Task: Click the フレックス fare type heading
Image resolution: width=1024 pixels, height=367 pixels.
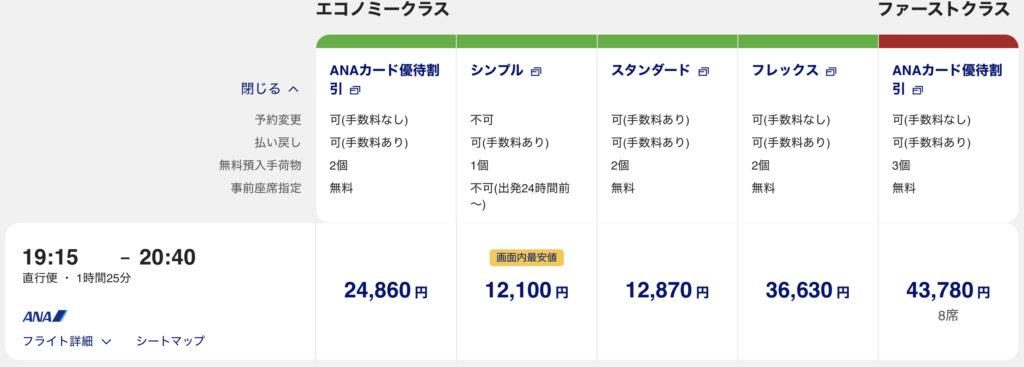Action: click(785, 71)
